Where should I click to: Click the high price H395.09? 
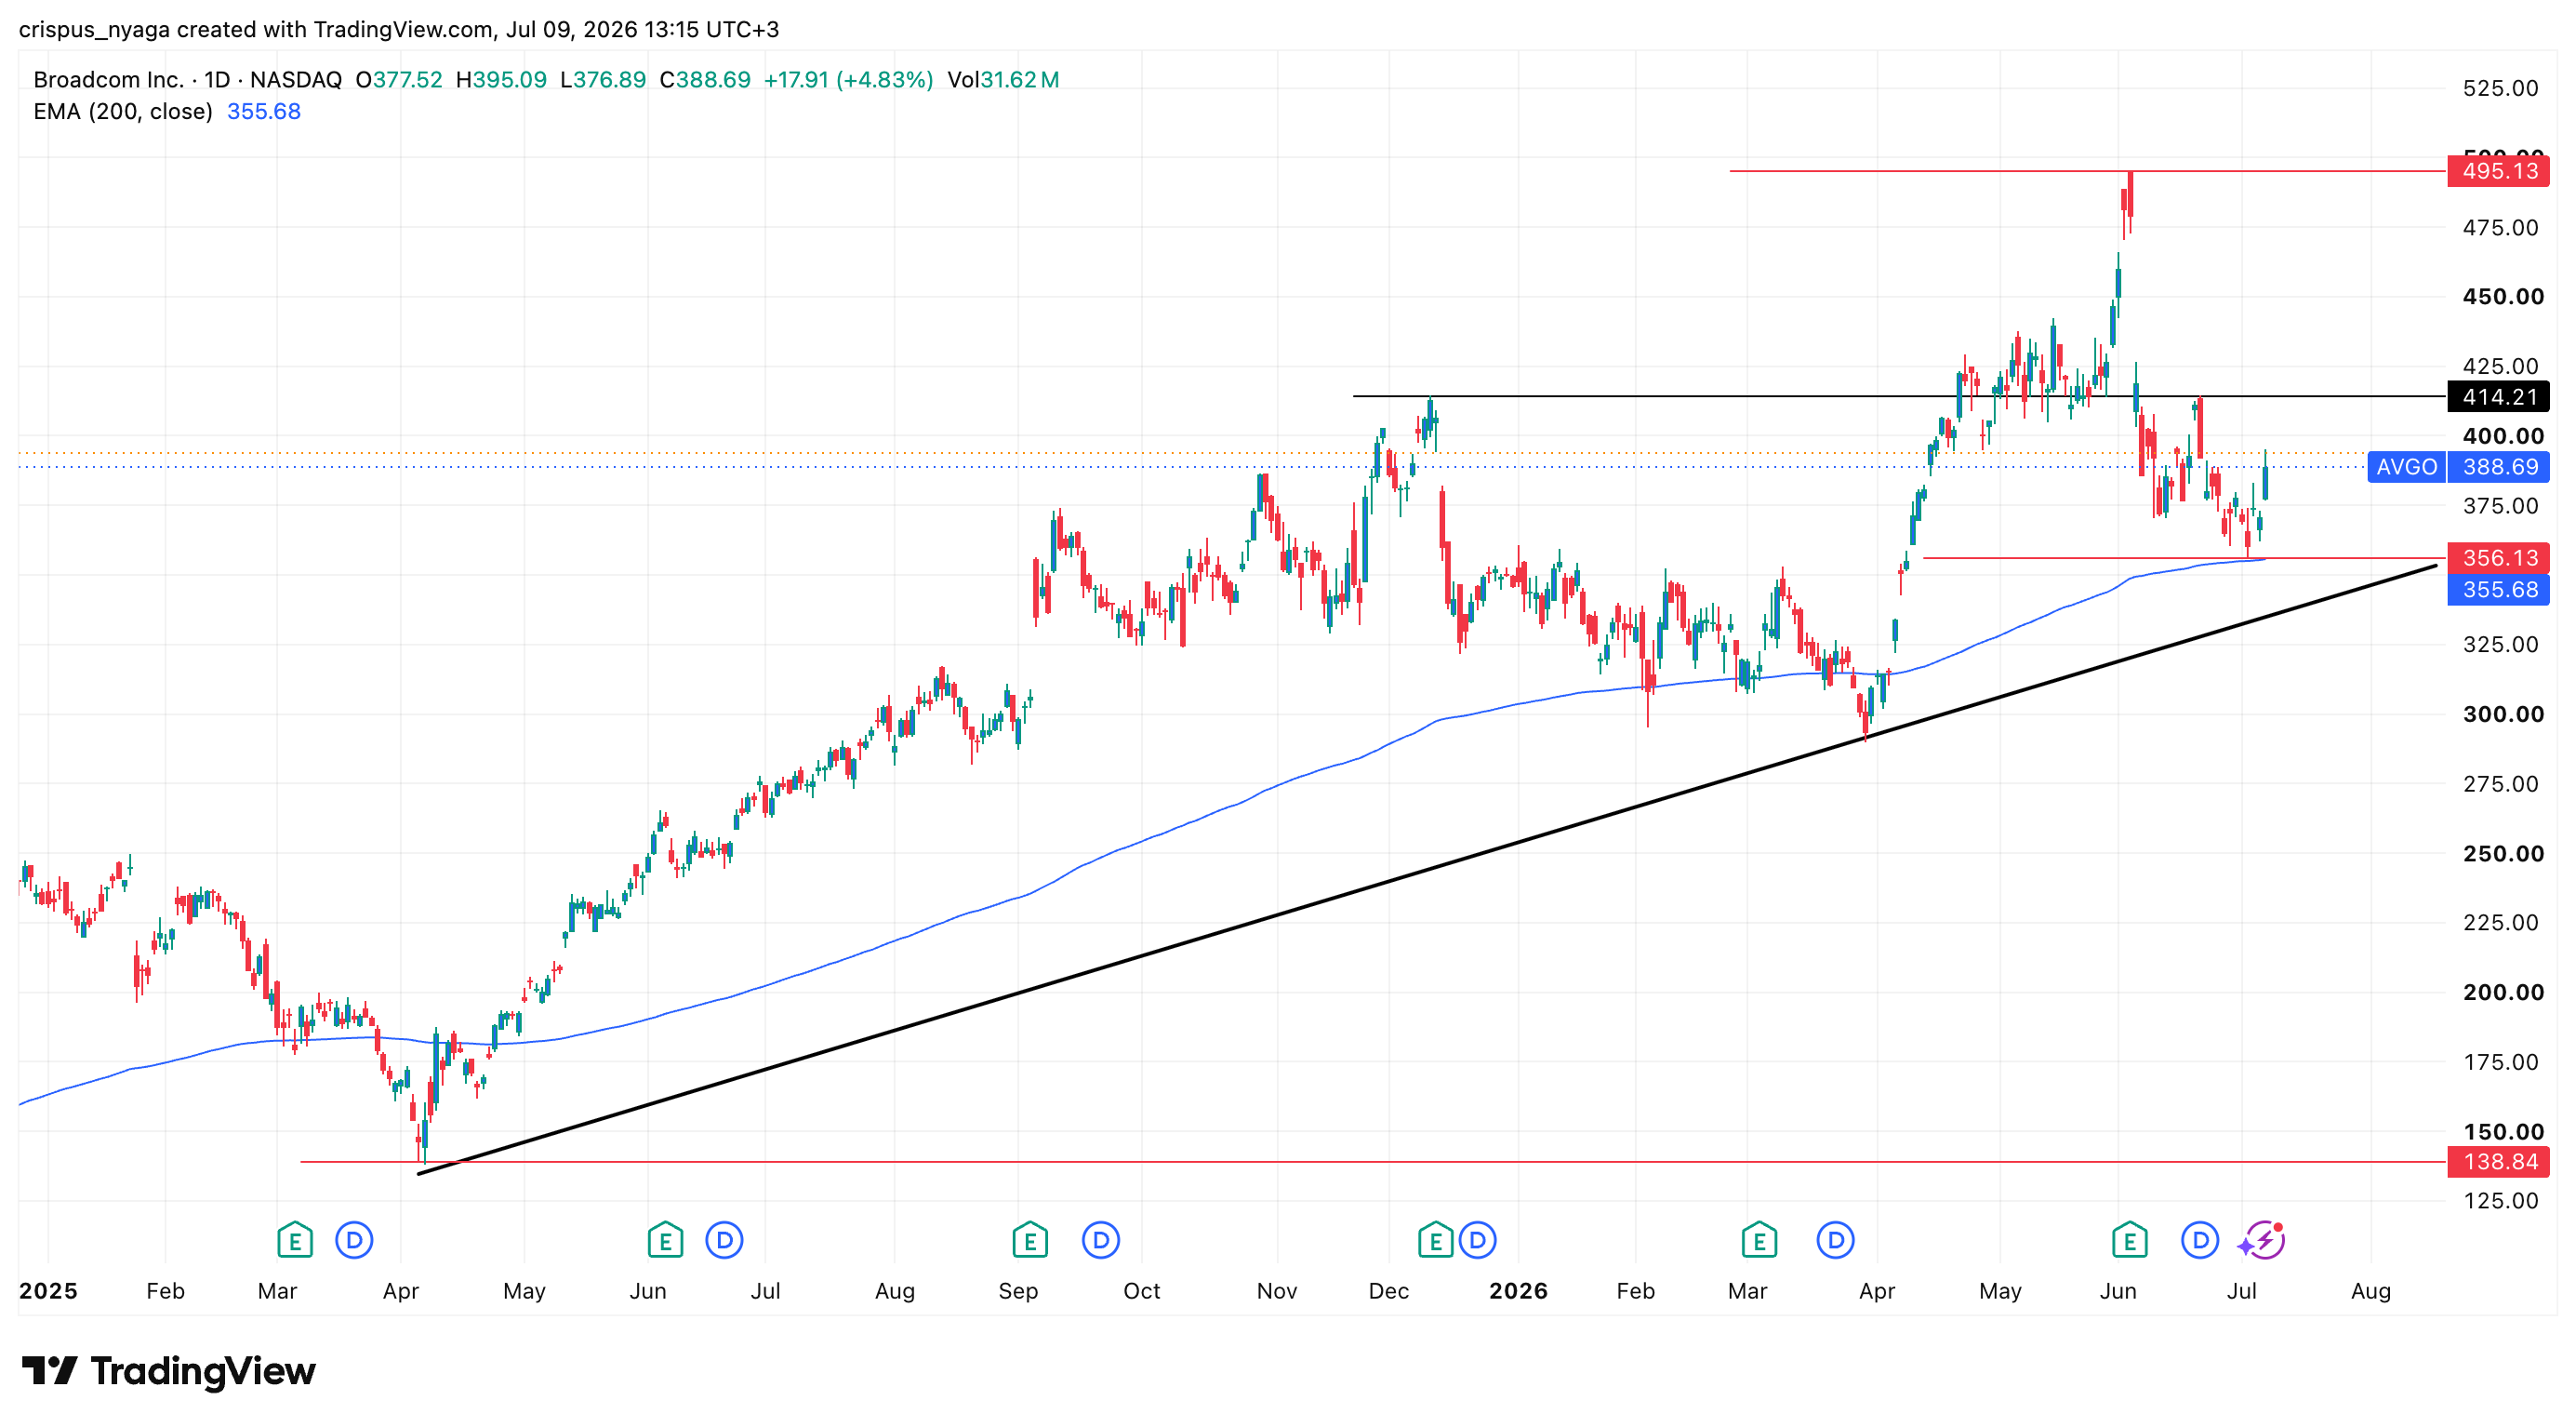(x=501, y=80)
